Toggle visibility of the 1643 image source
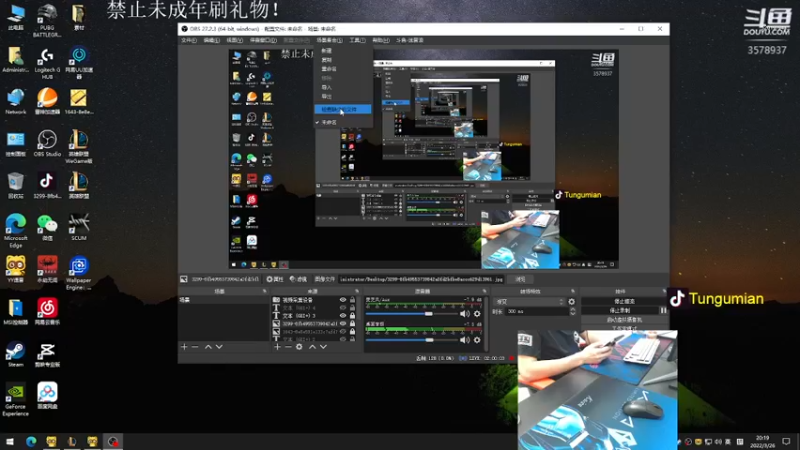Screen dimensions: 800x450 pyautogui.click(x=343, y=332)
